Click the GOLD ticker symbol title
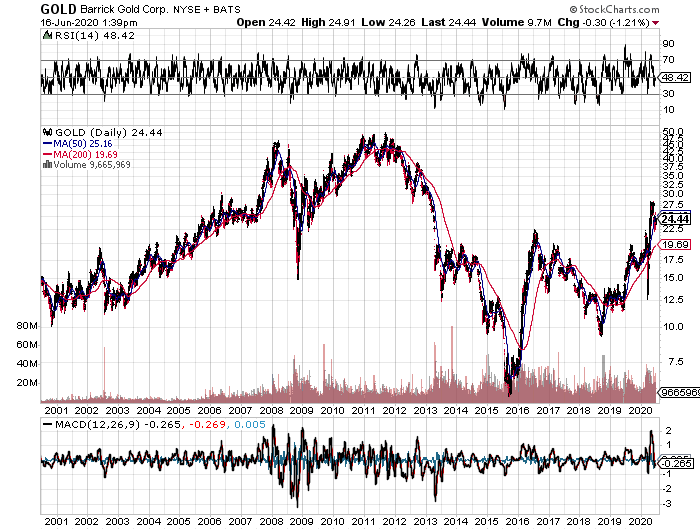Screen dimensions: 700x530 (58, 9)
